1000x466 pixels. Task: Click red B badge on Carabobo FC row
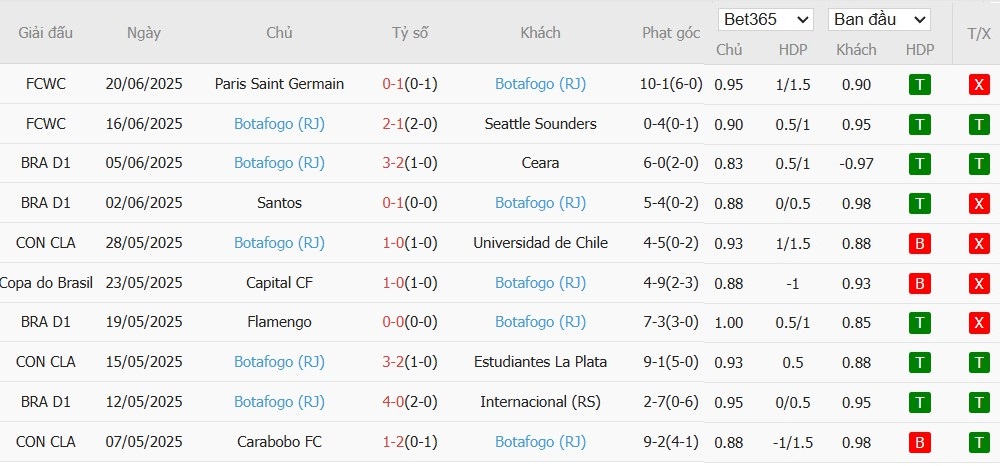tap(918, 442)
